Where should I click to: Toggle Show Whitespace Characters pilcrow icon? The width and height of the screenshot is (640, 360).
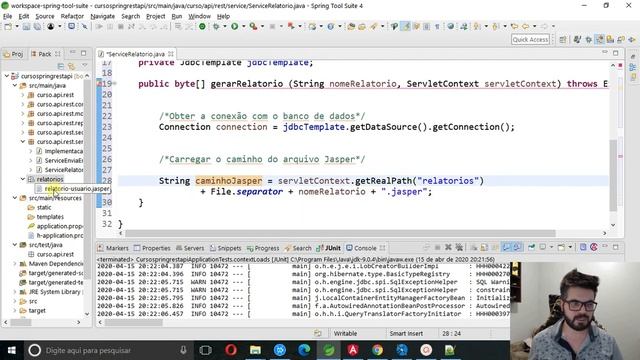[x=437, y=27]
